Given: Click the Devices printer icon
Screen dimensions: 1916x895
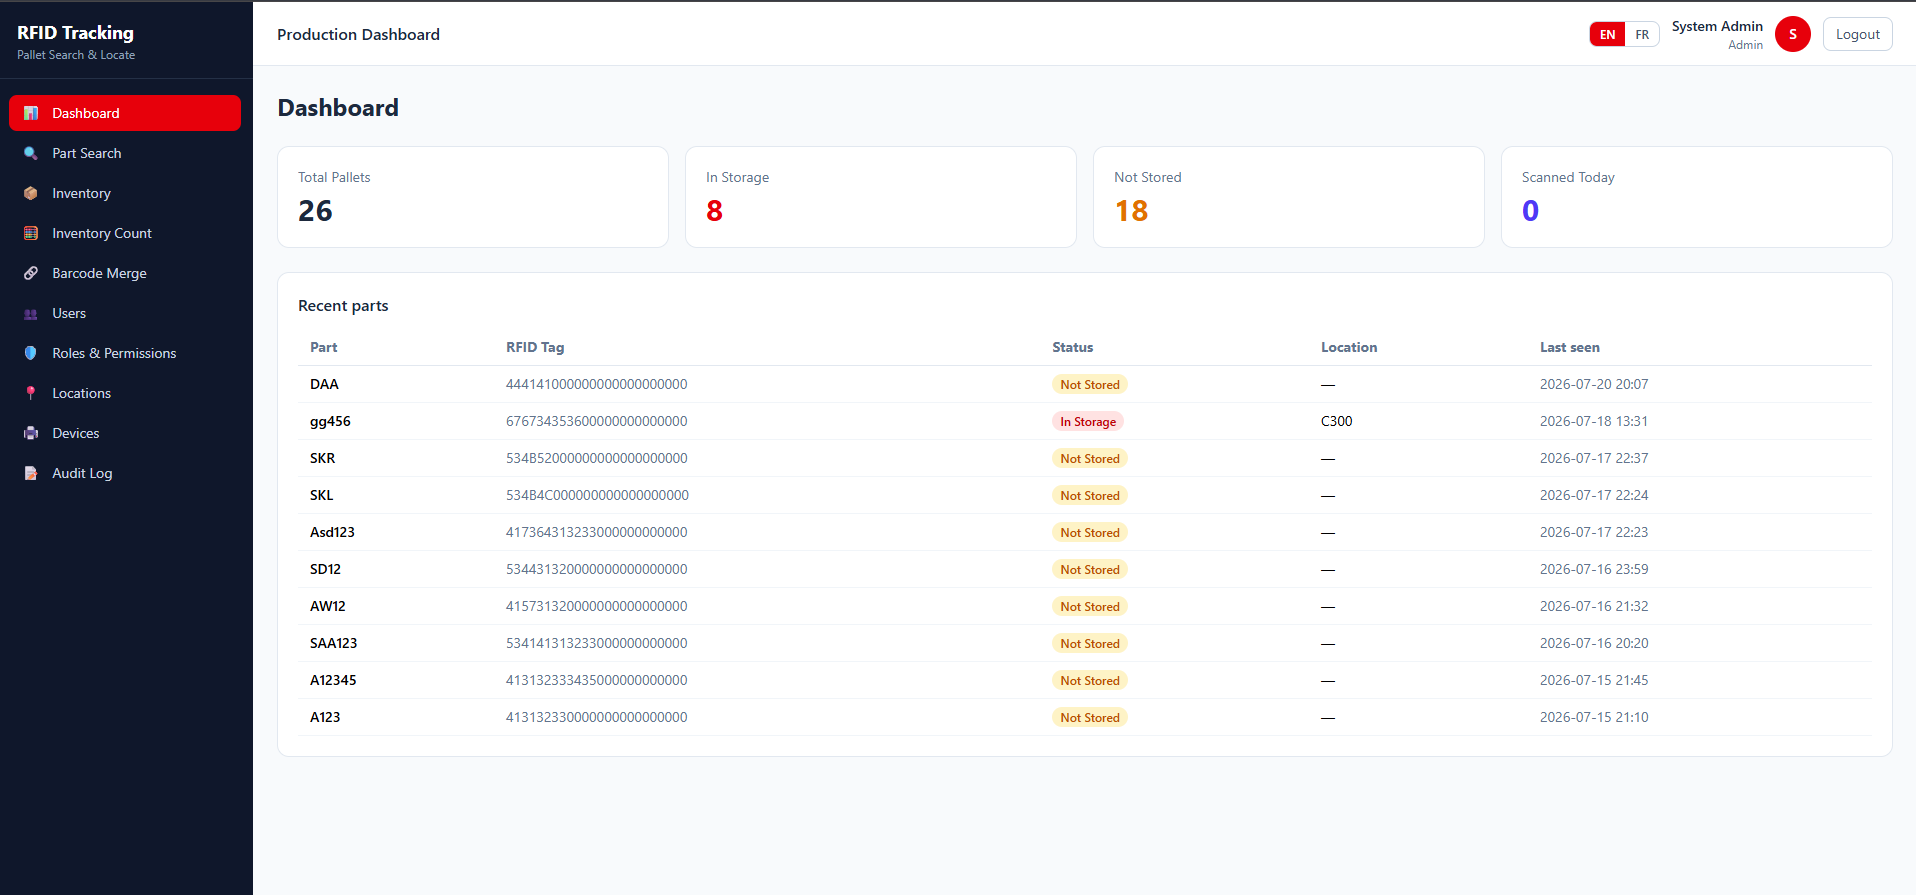Looking at the screenshot, I should 31,433.
